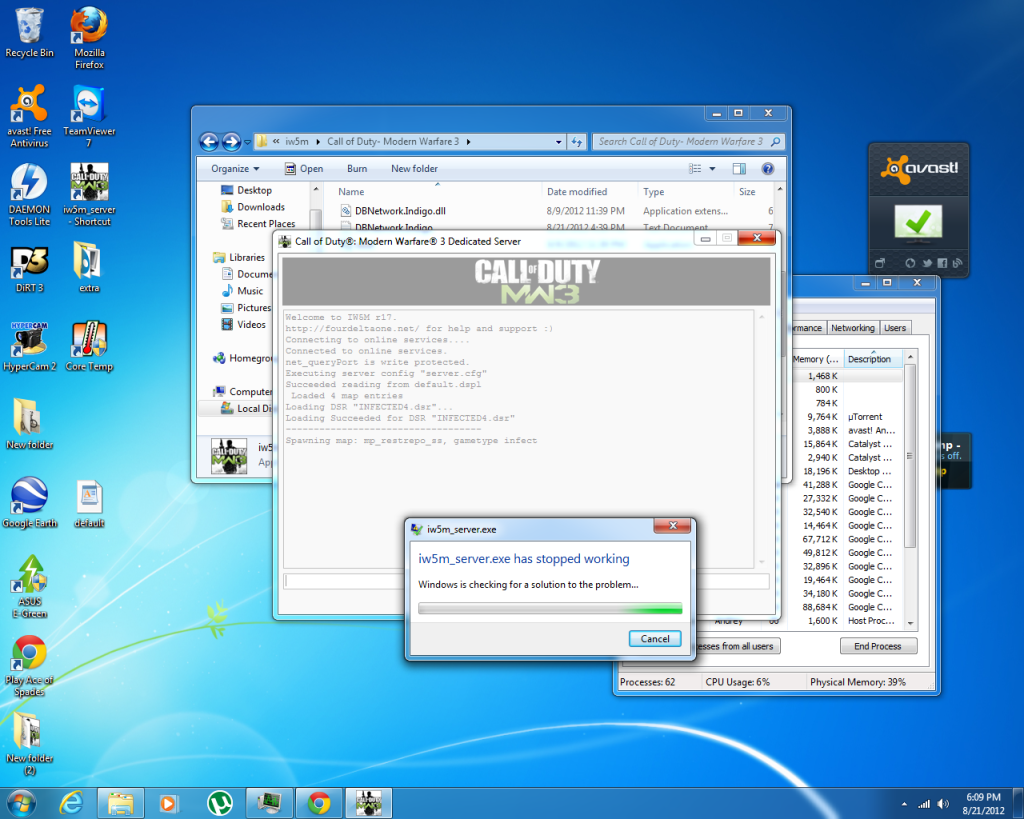Open Windows Explorer from the taskbar
This screenshot has width=1024, height=819.
(121, 803)
